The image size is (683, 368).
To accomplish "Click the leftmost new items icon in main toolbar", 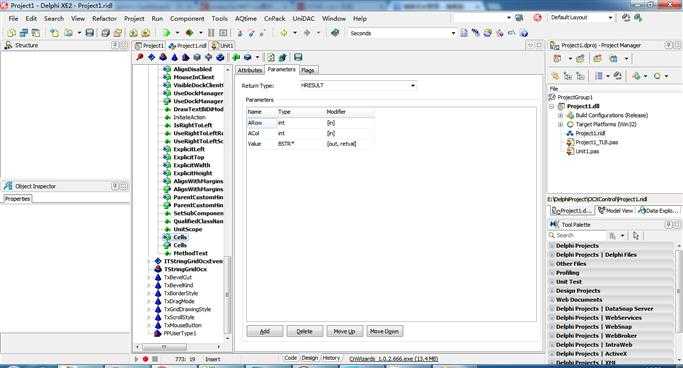I will (x=11, y=33).
